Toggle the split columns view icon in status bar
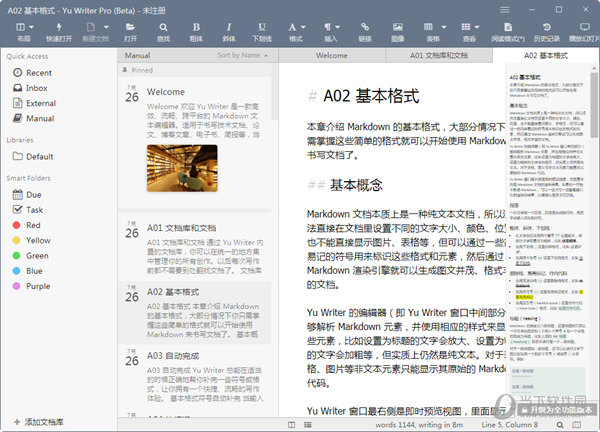This screenshot has width=600, height=432. tap(292, 425)
